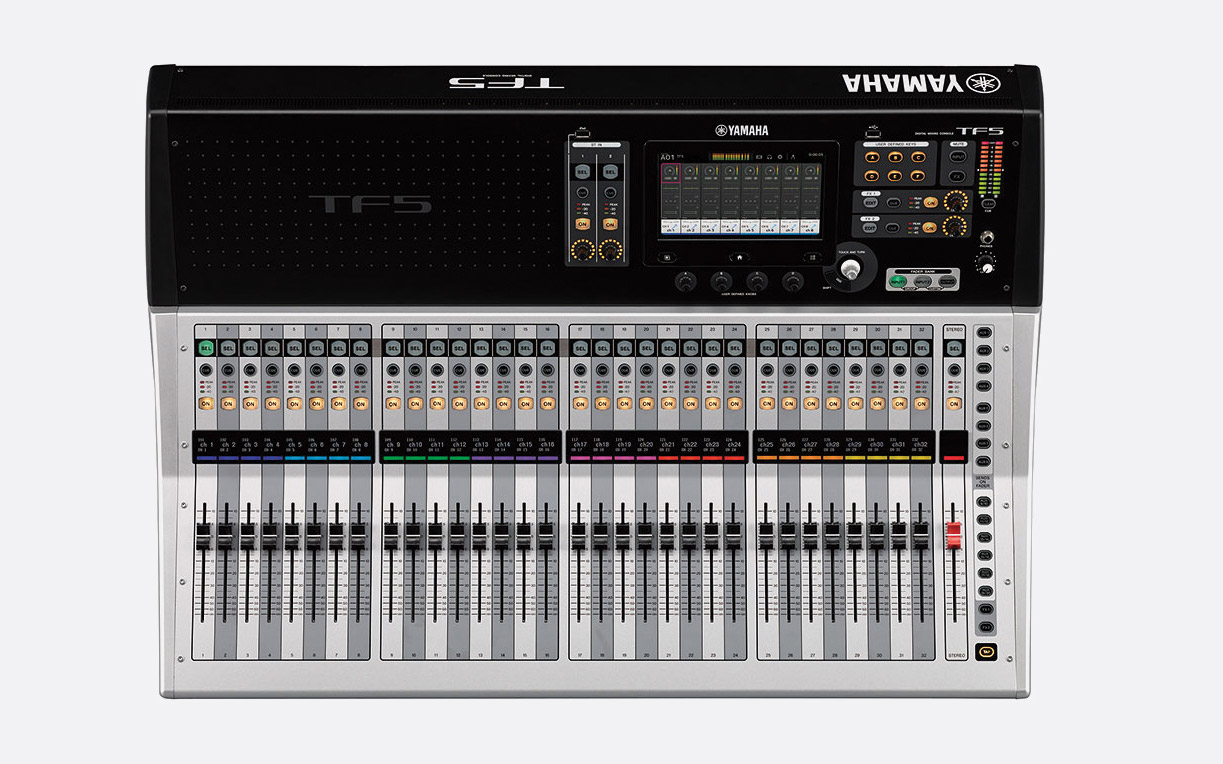The height and width of the screenshot is (764, 1223).
Task: Select the green INPUT1 fader bank
Action: click(898, 282)
